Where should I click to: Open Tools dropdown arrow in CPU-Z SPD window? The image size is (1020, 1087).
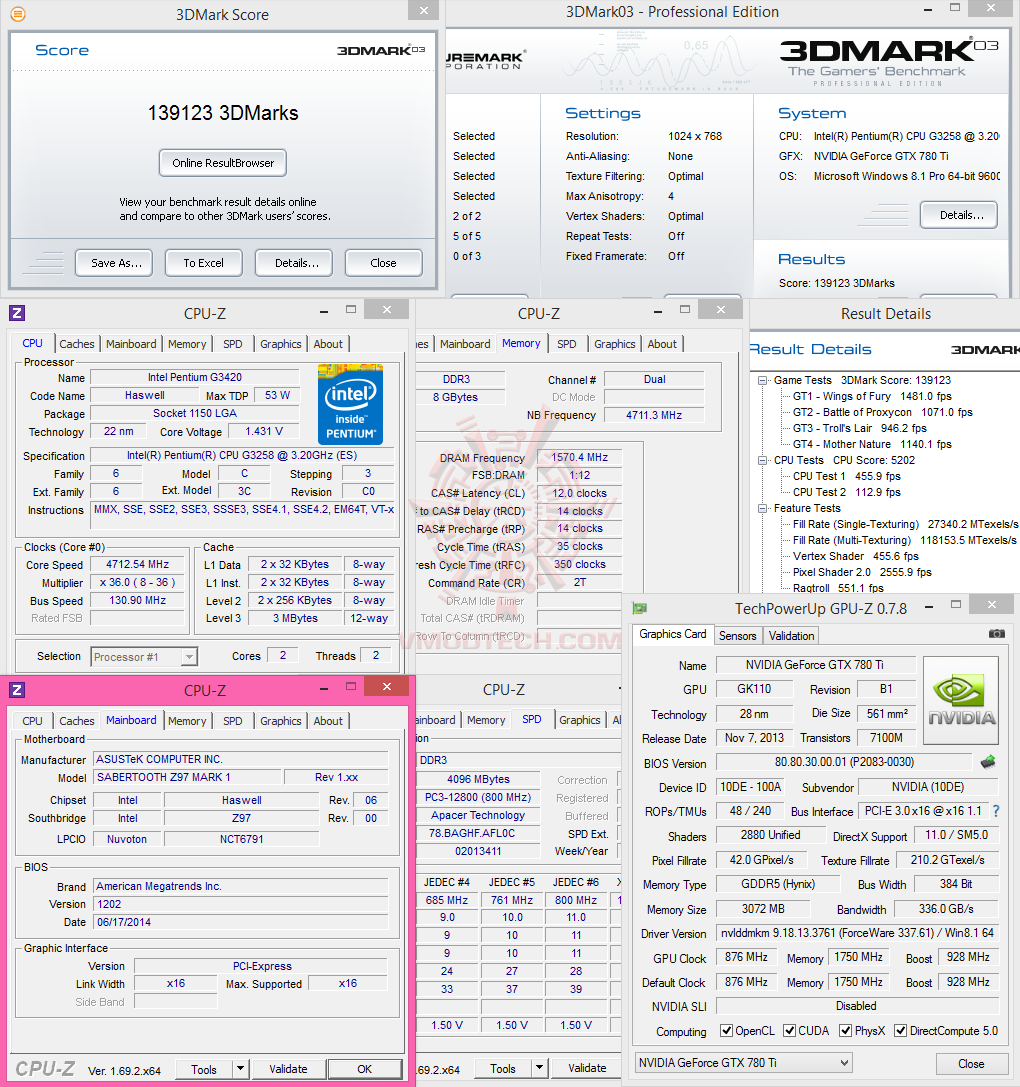click(540, 1068)
